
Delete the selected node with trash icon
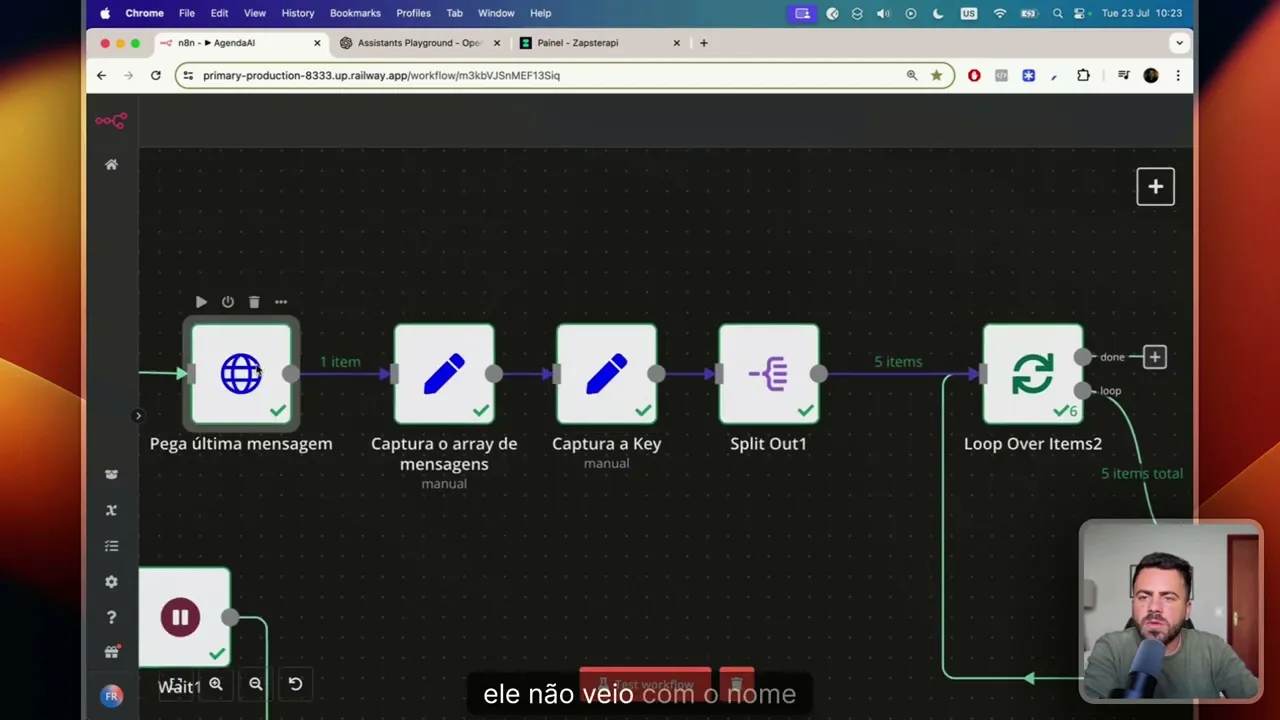coord(254,302)
